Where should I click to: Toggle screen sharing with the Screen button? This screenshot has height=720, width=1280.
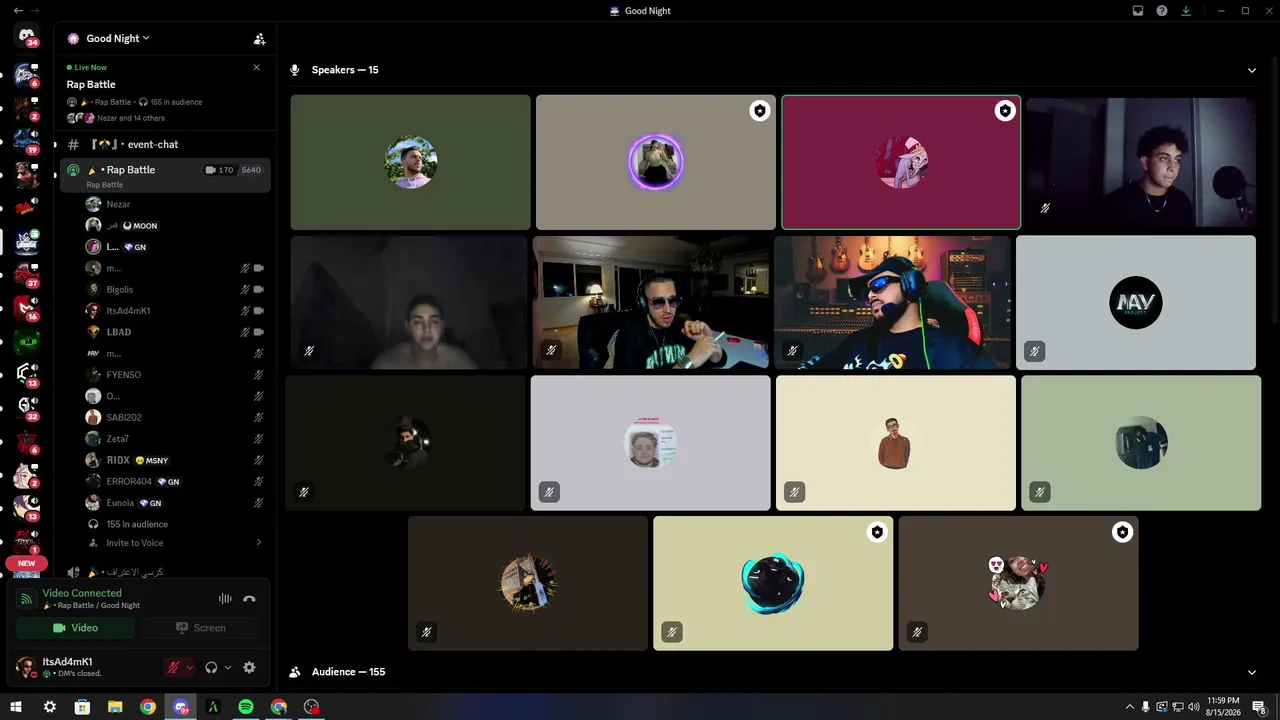pos(200,628)
